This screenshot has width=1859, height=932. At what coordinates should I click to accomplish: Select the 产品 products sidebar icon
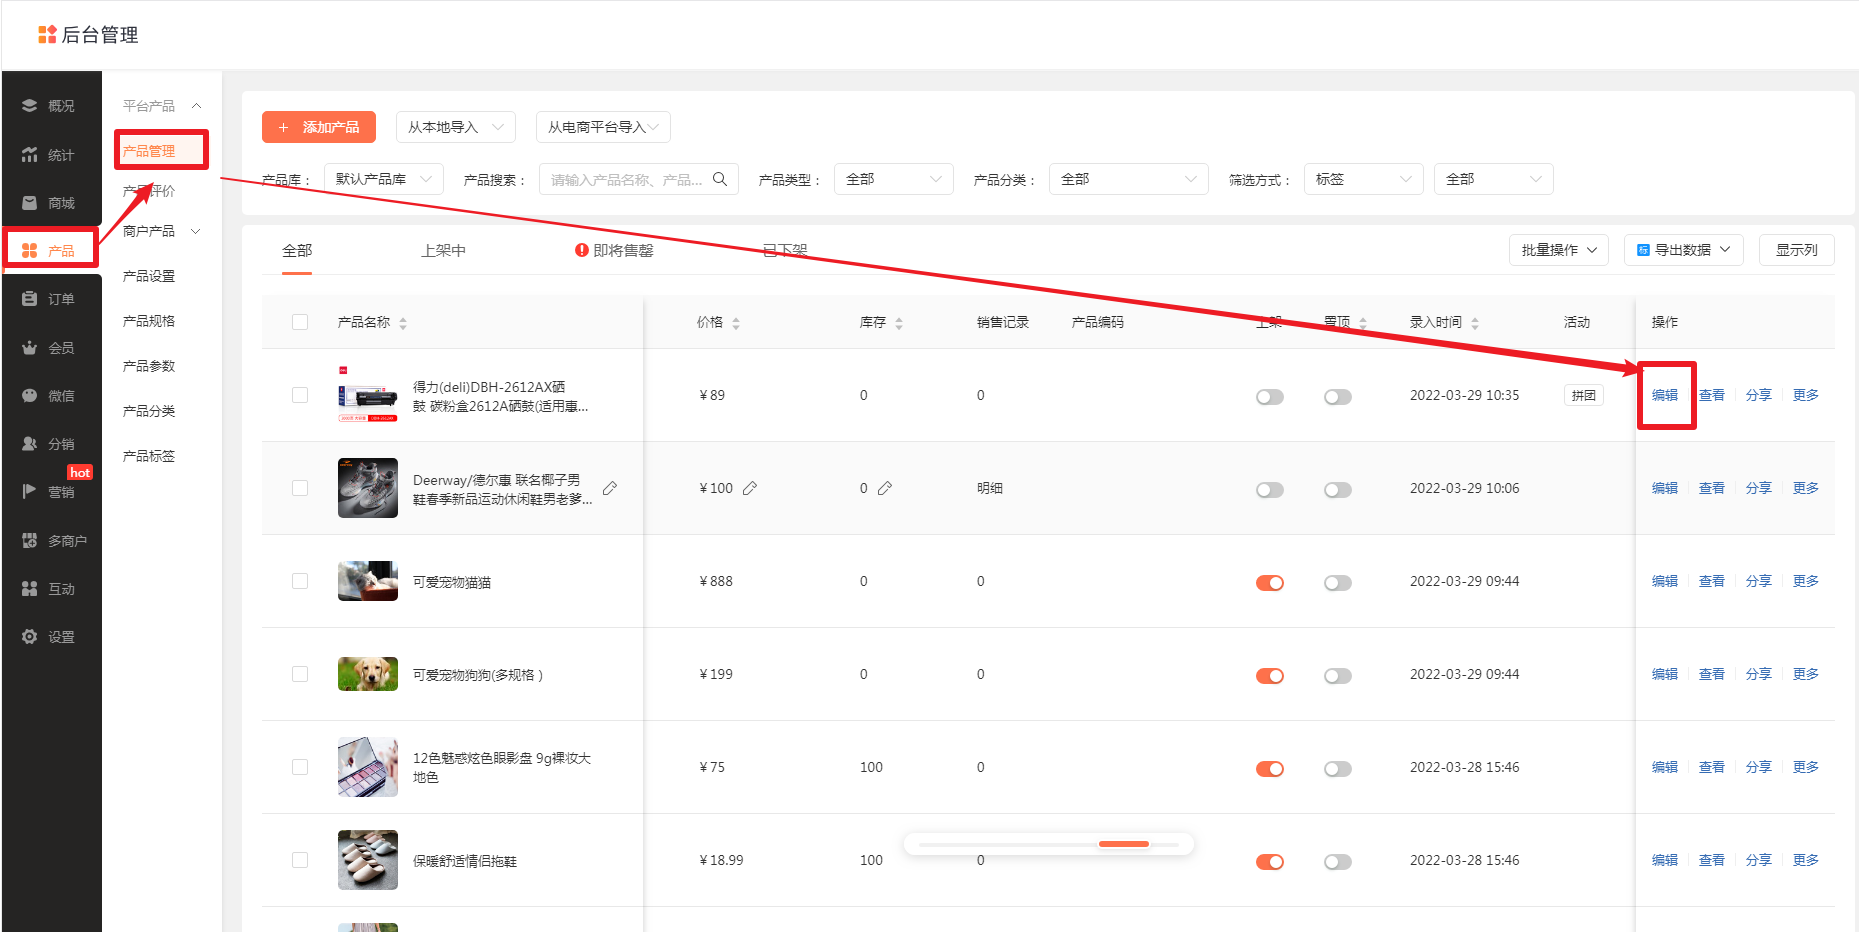click(30, 250)
